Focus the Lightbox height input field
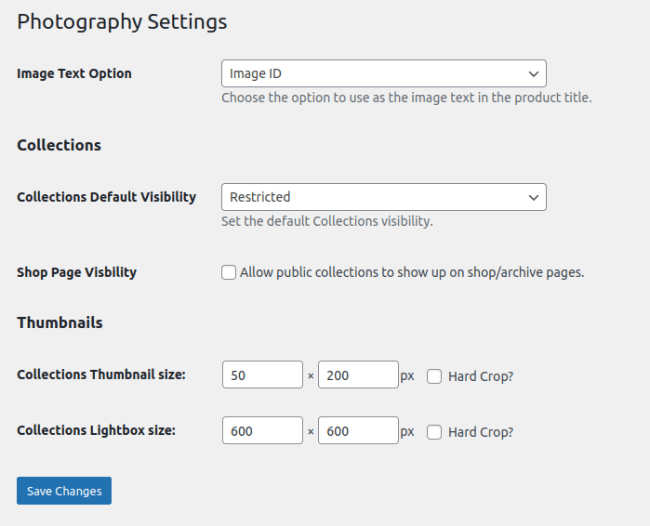The width and height of the screenshot is (650, 526). point(358,431)
